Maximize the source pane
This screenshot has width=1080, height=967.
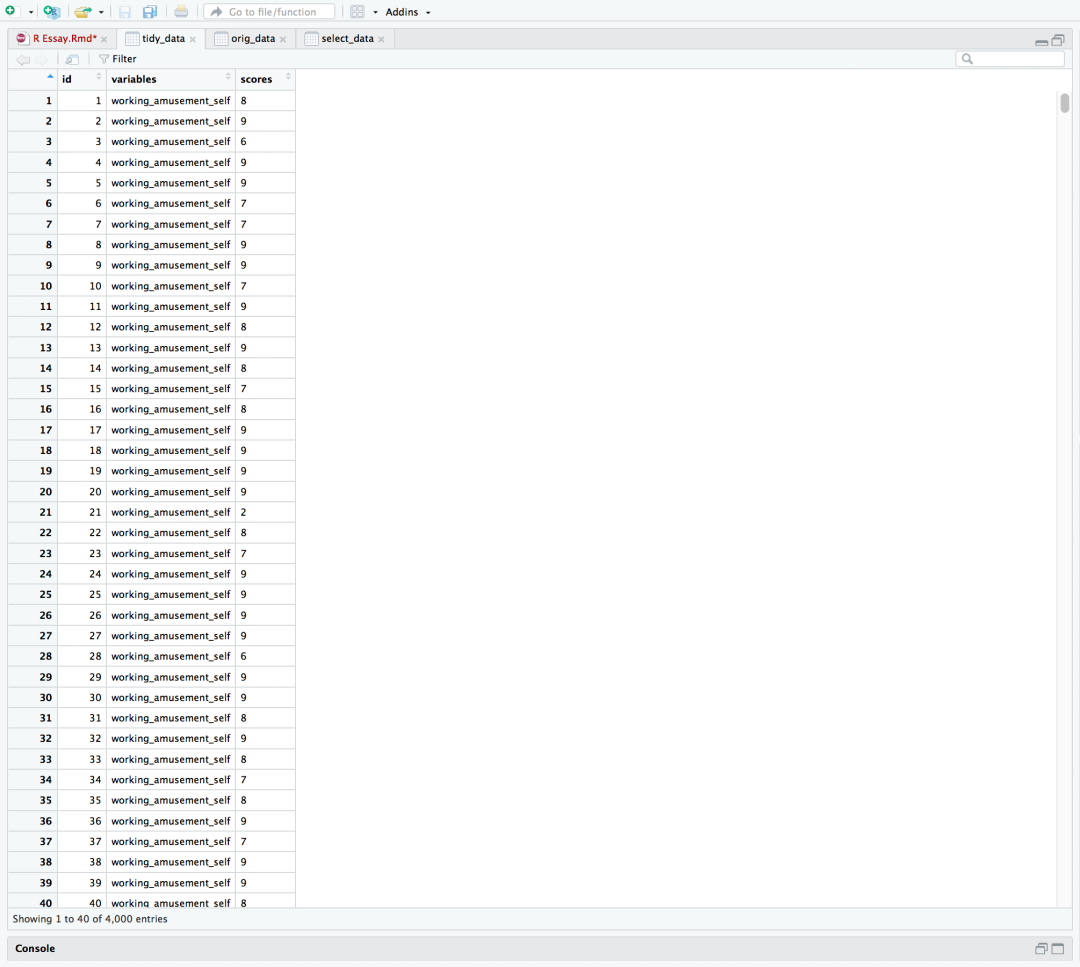(1058, 40)
